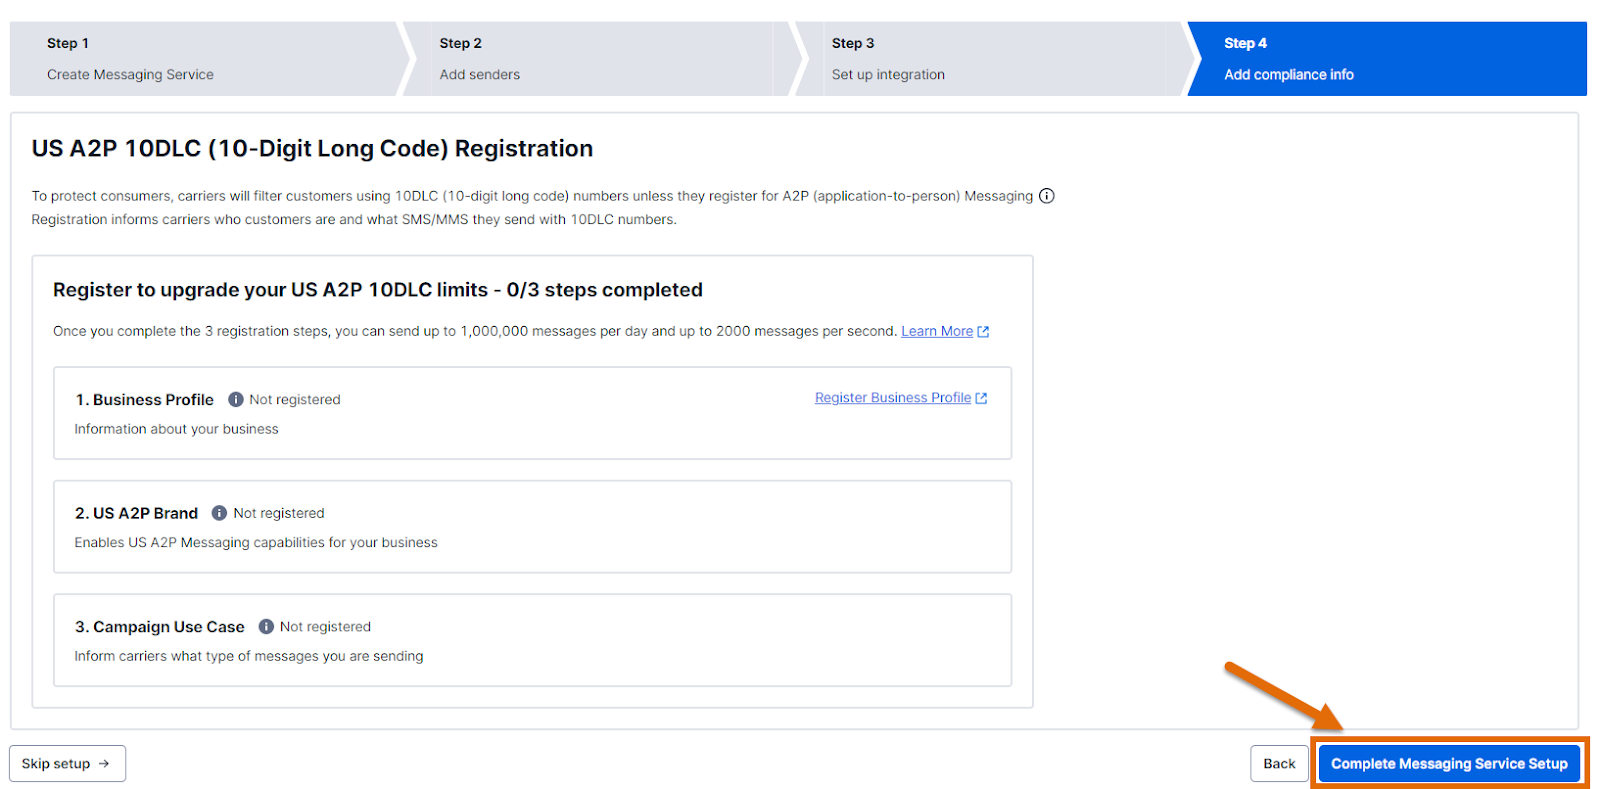Go to Step 1 Create Messaging Service

205,59
